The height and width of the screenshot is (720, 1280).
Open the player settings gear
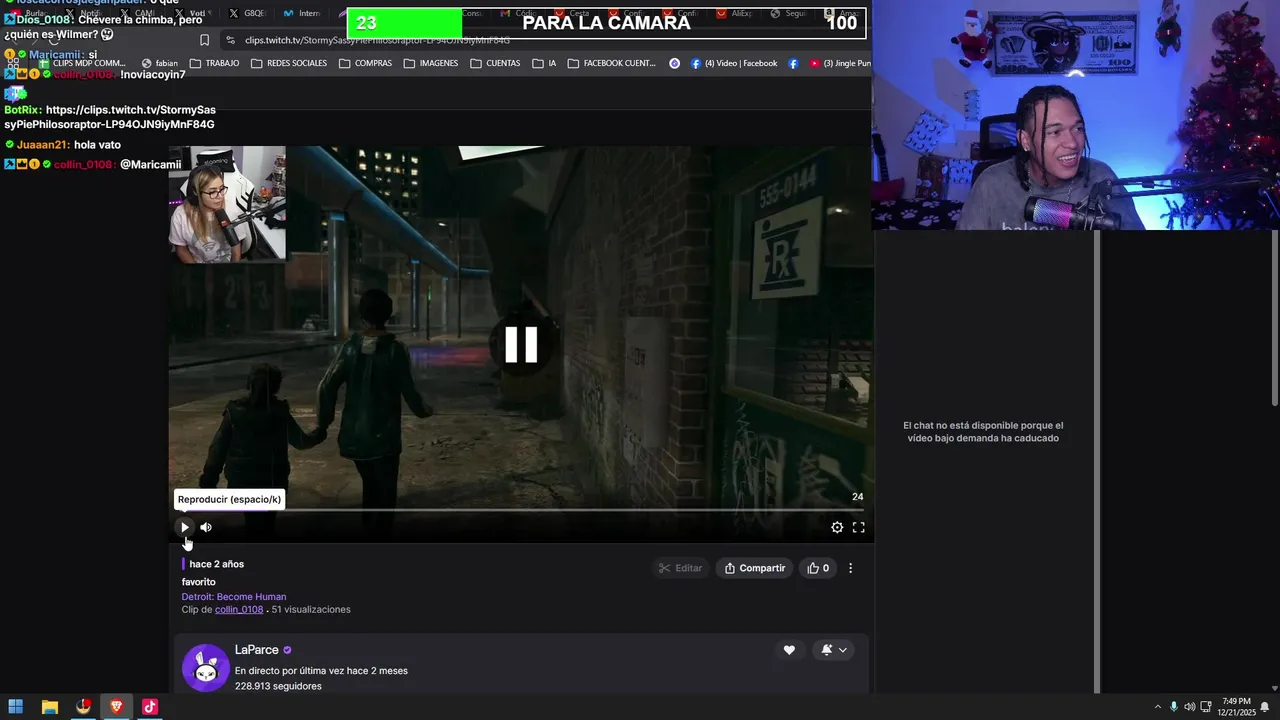point(837,527)
